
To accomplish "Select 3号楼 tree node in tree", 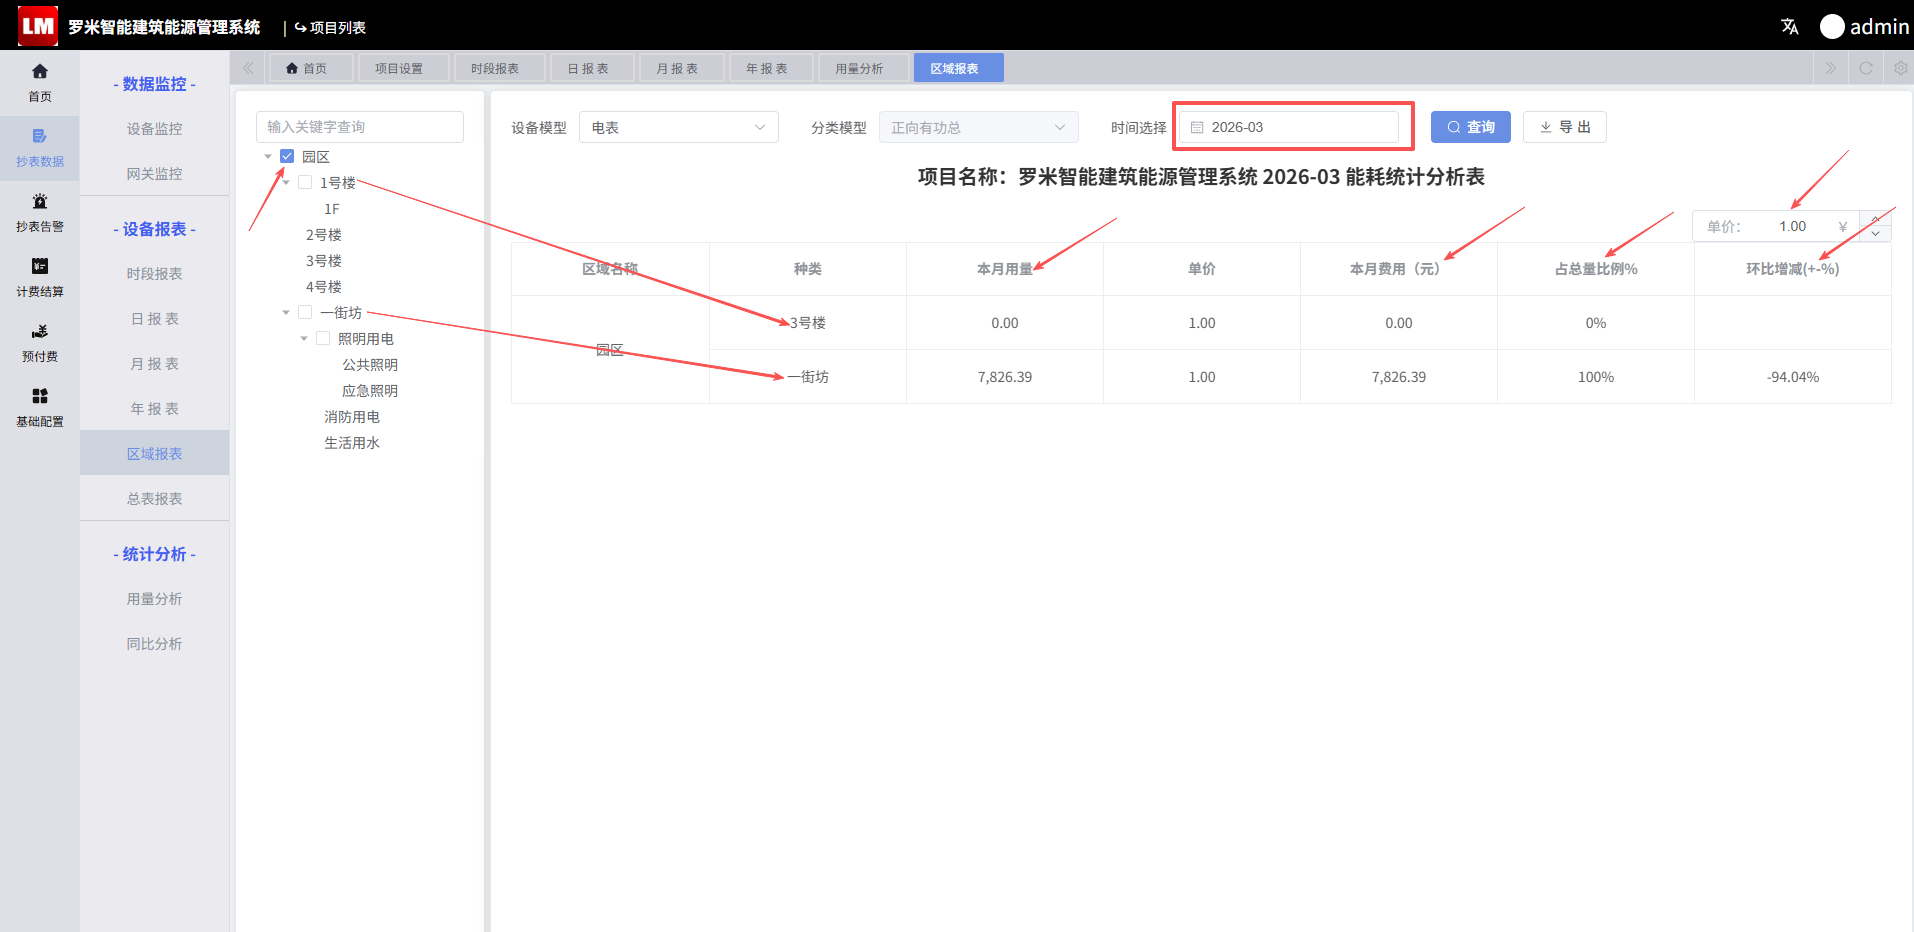I will pyautogui.click(x=324, y=260).
